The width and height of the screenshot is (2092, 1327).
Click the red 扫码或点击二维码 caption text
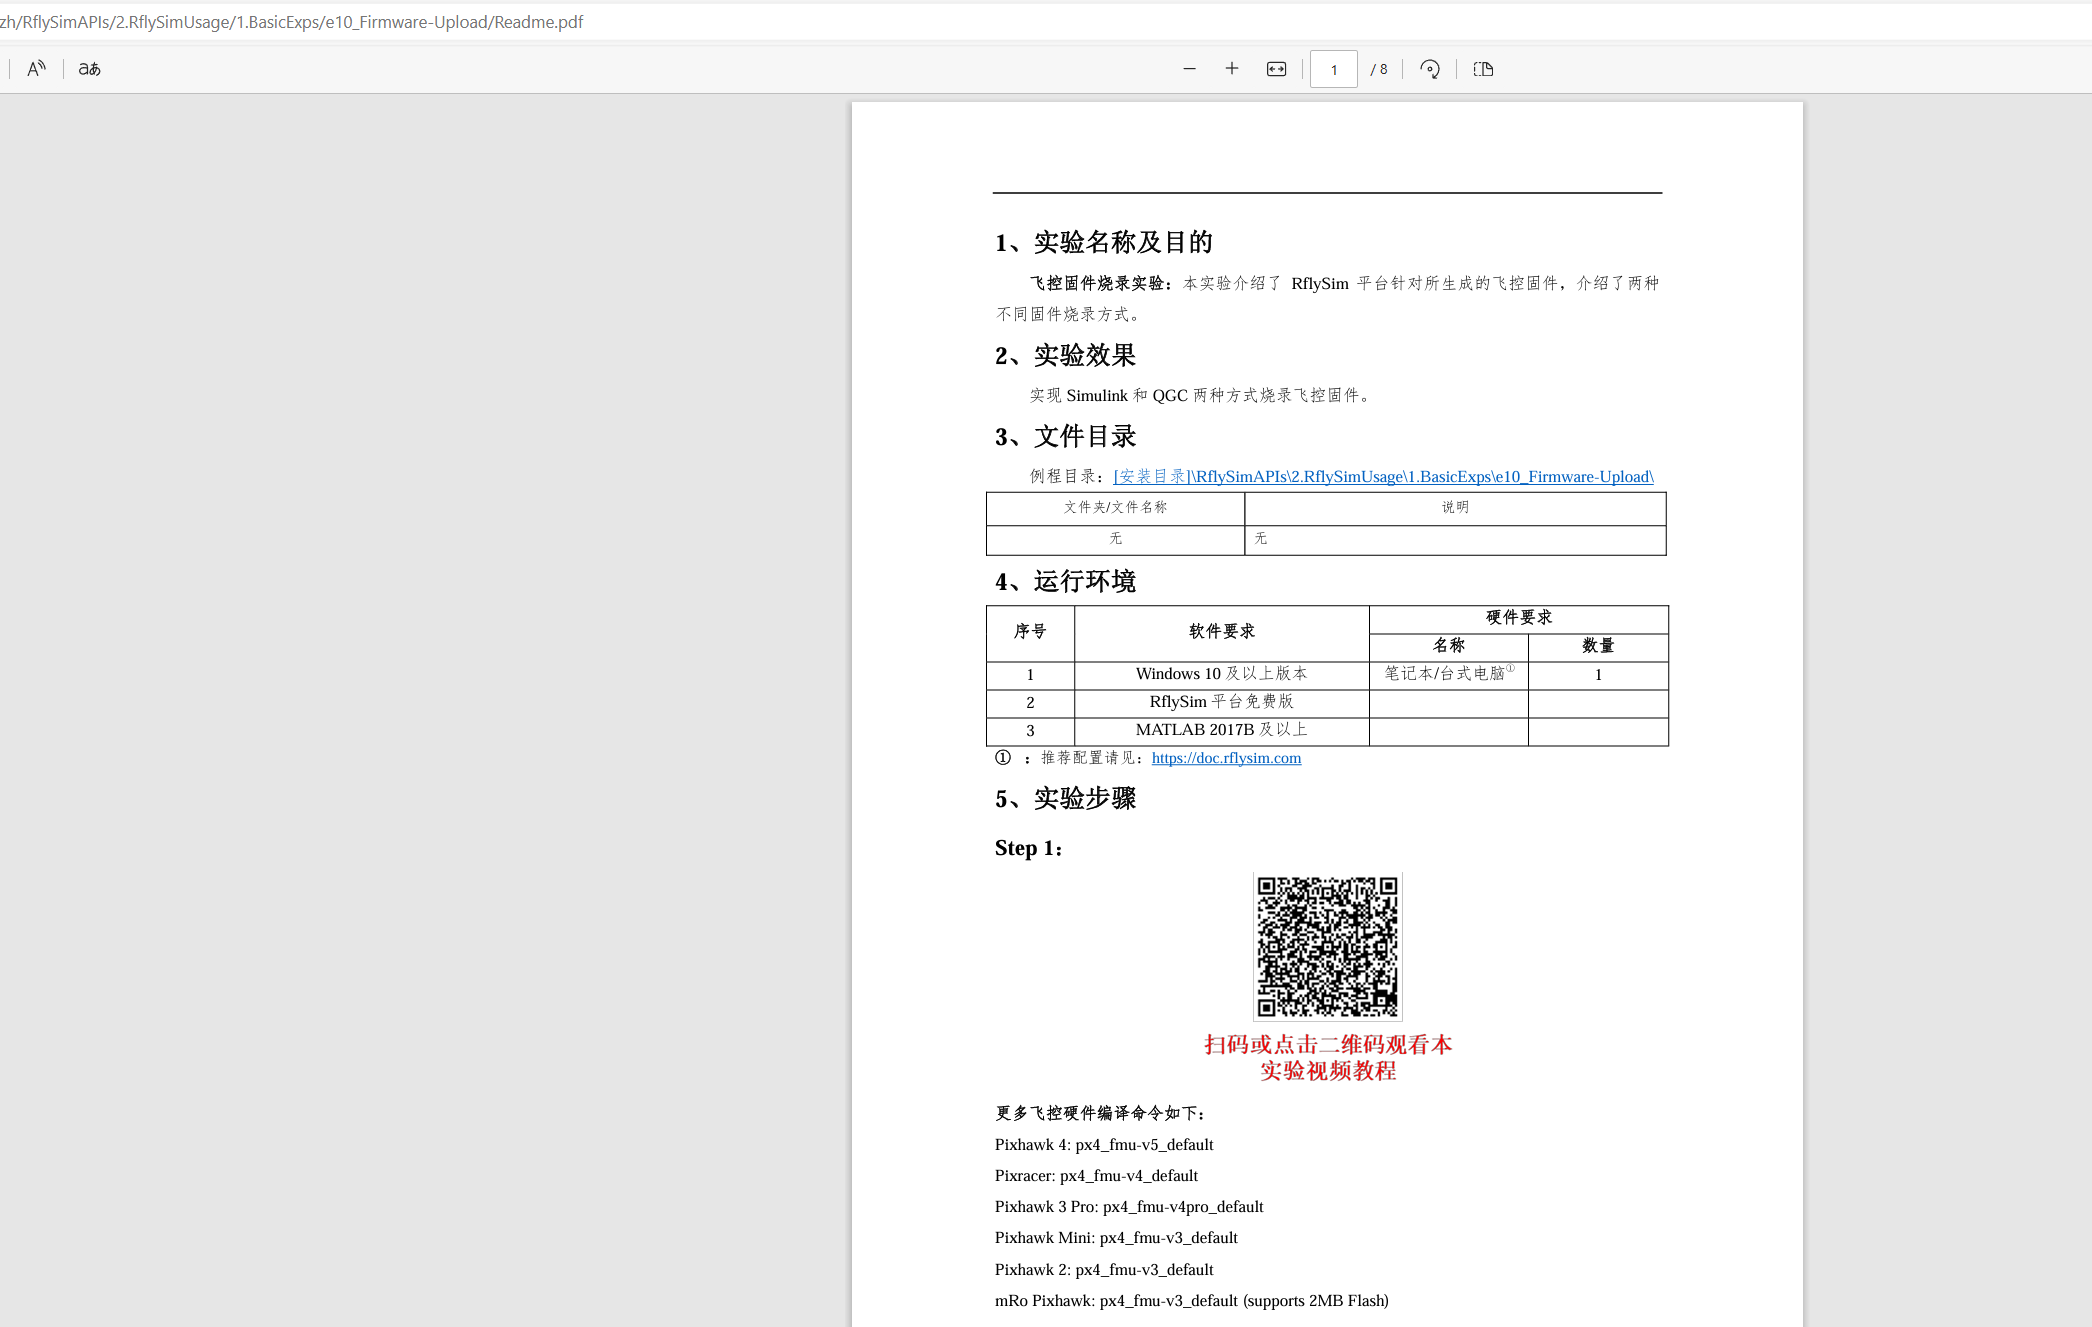coord(1328,1058)
